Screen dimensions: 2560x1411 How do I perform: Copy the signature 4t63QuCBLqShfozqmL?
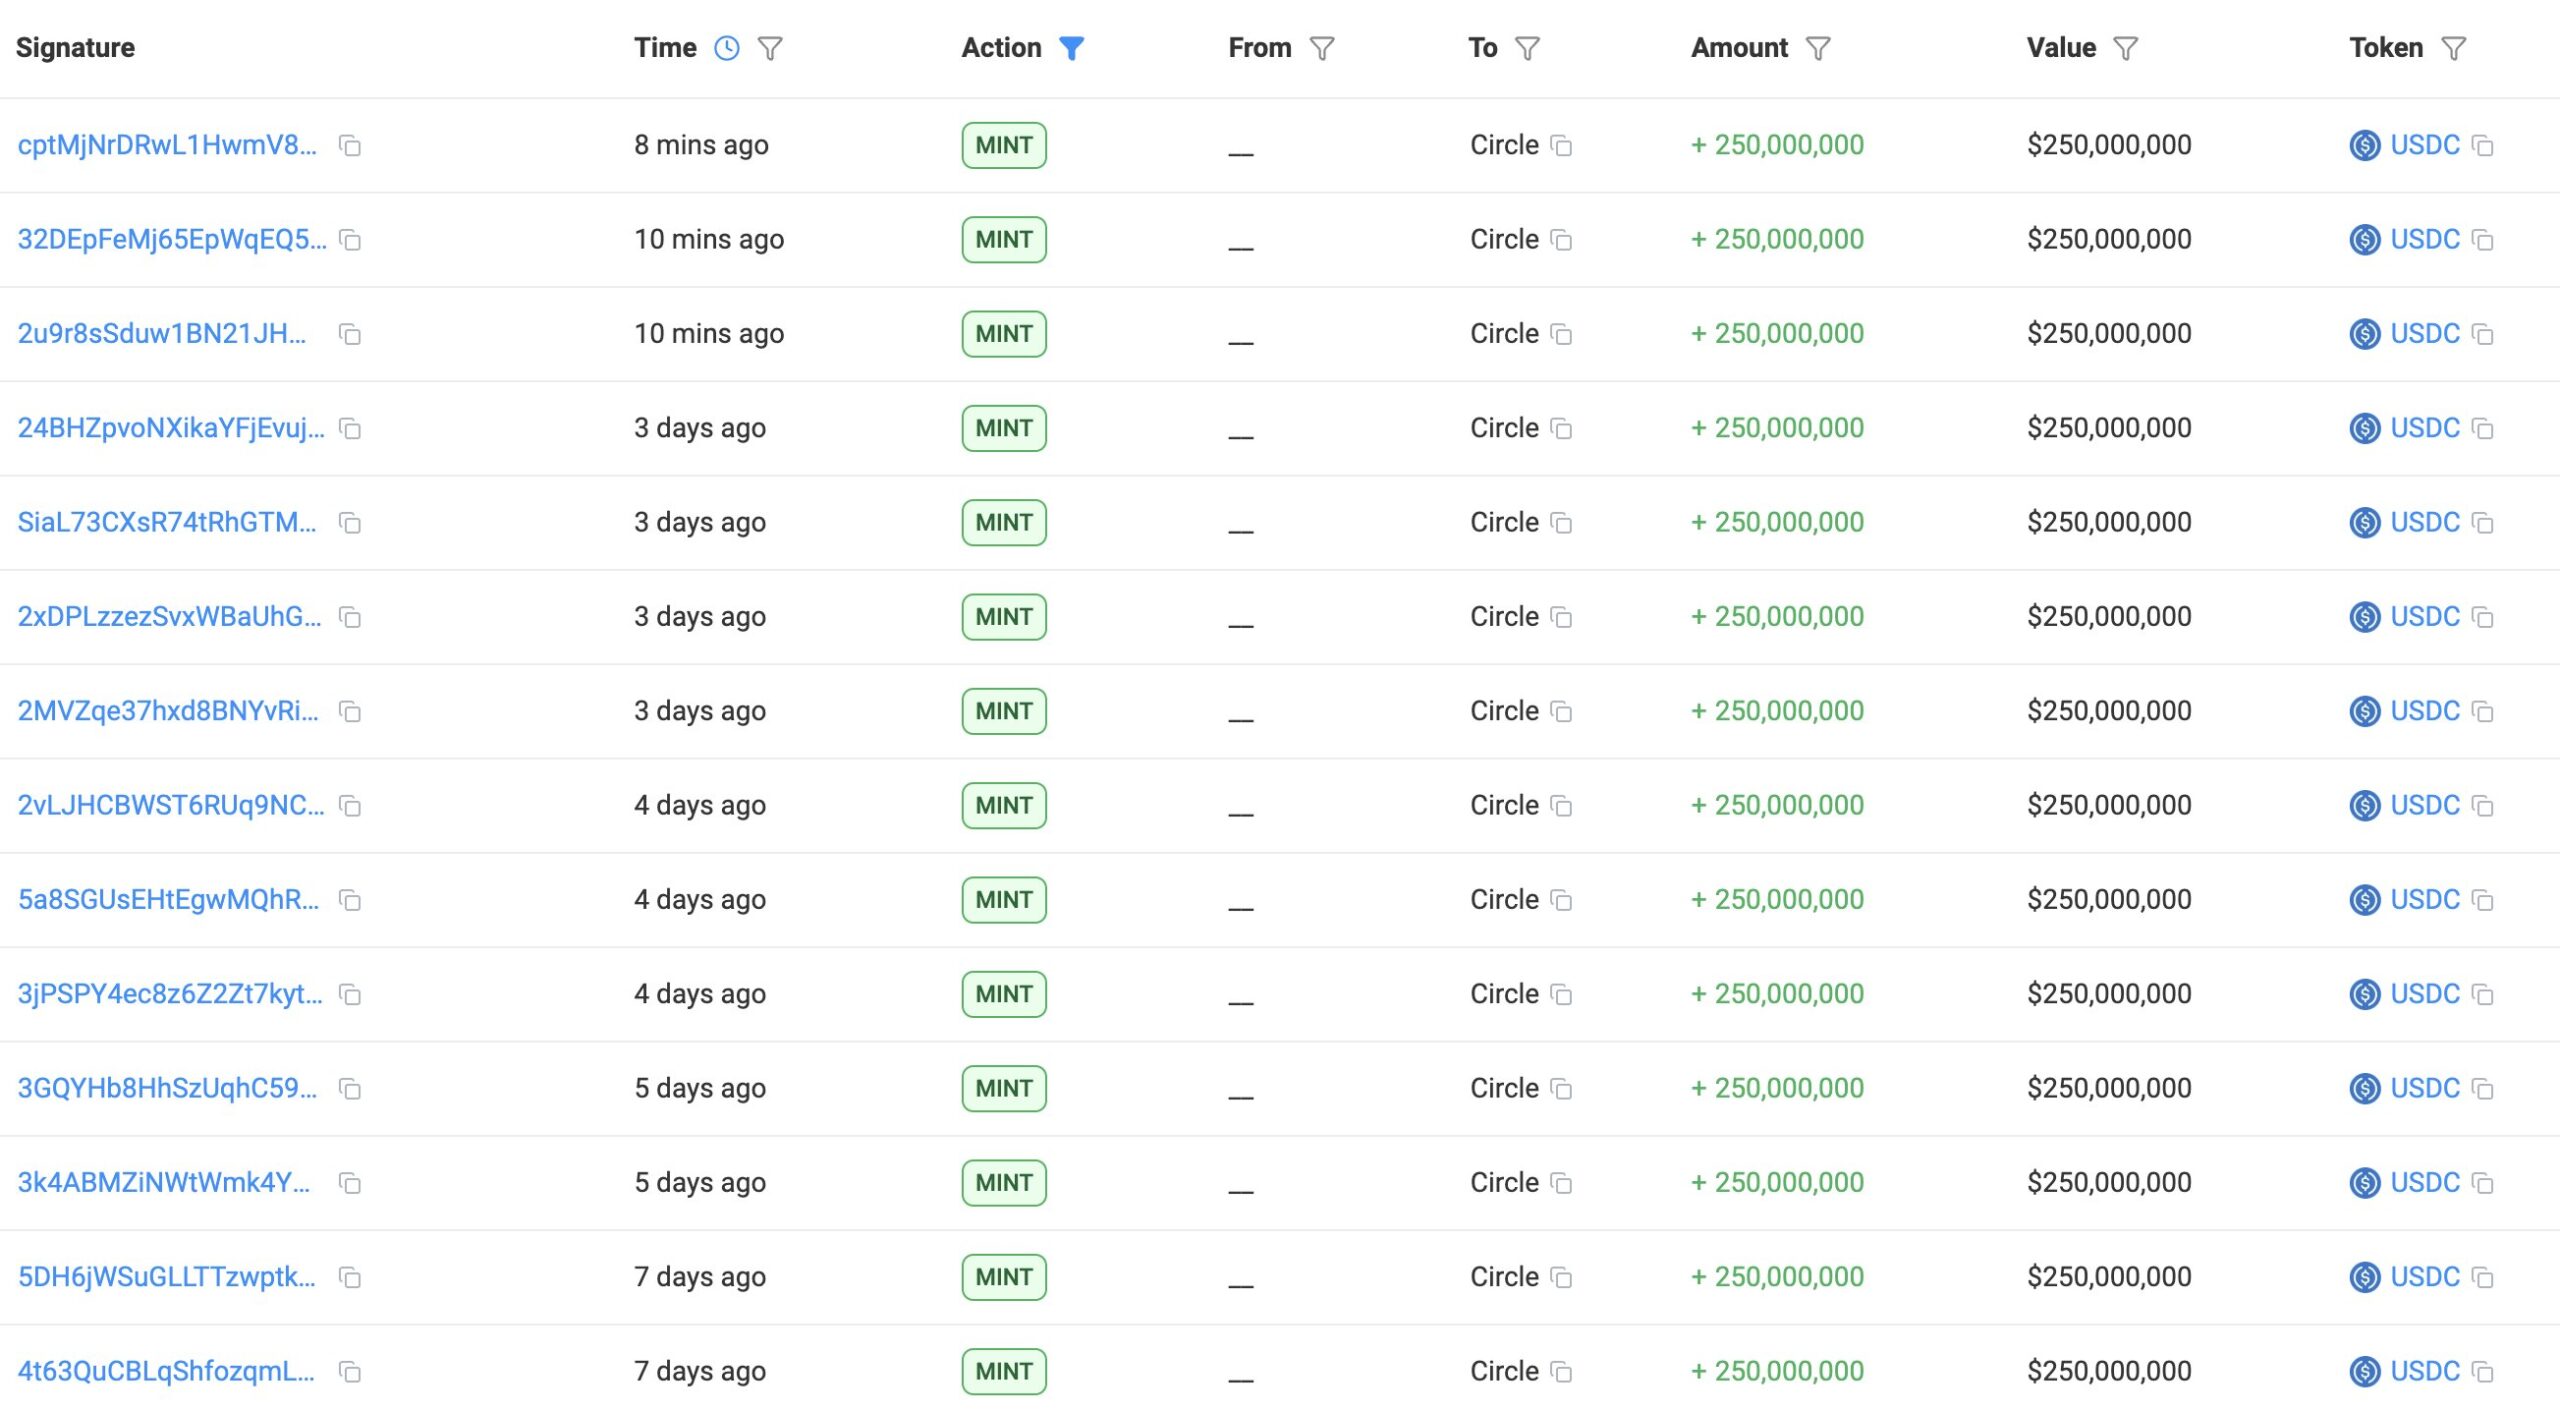(349, 1372)
